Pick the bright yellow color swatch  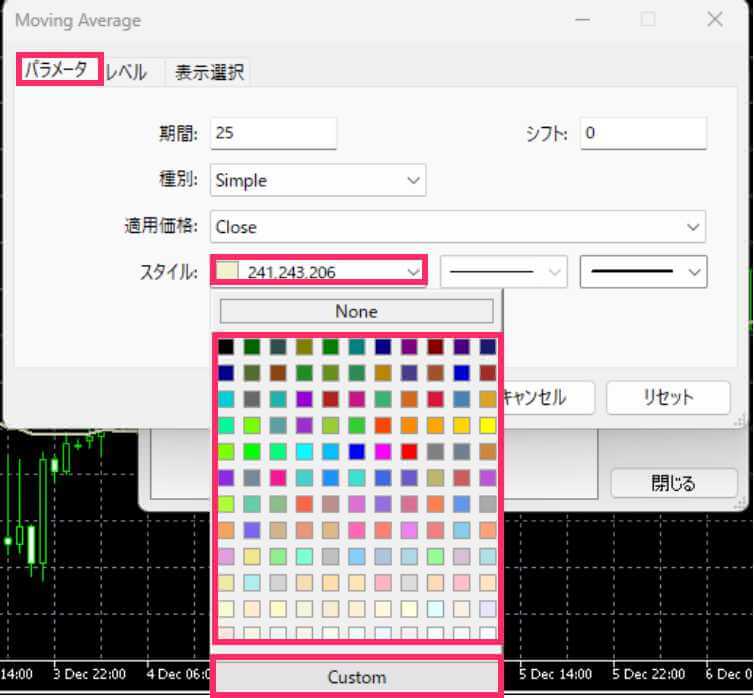click(487, 425)
